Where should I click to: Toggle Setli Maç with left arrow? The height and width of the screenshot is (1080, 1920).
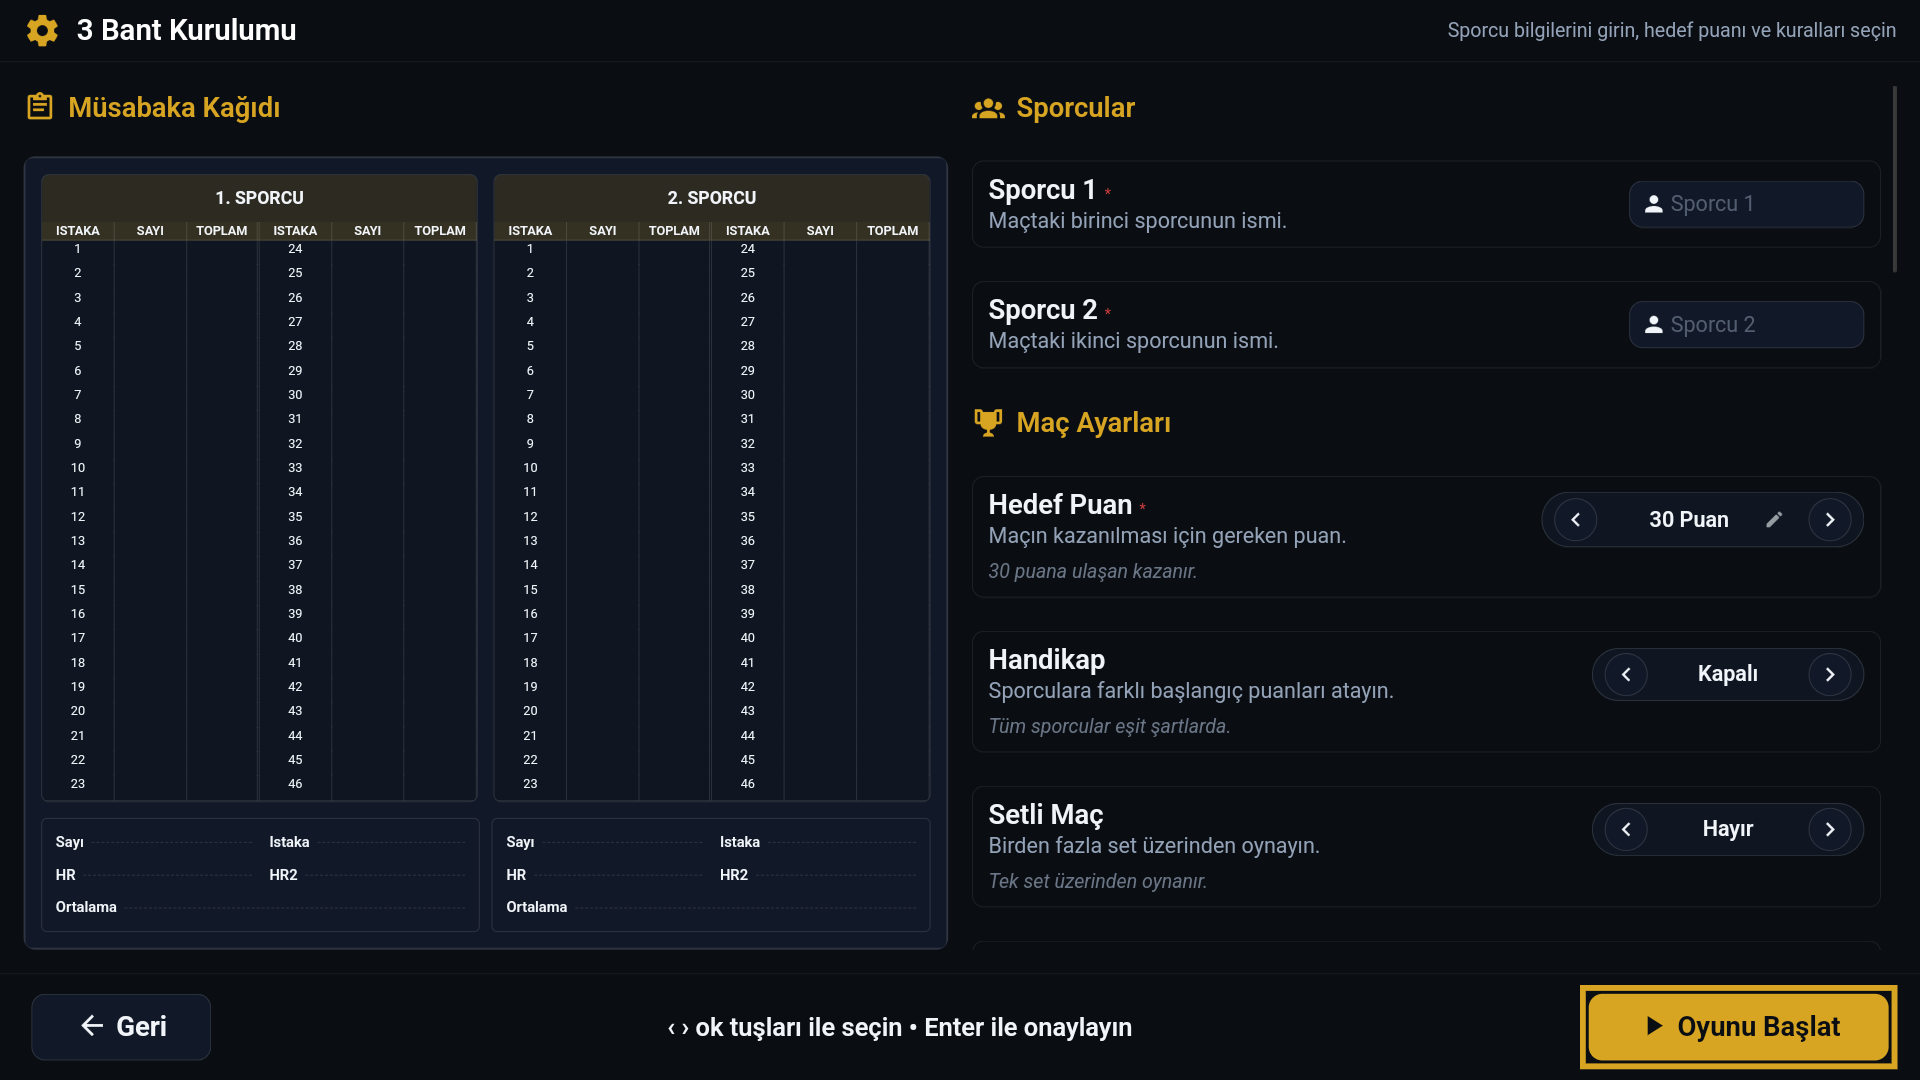(1626, 830)
